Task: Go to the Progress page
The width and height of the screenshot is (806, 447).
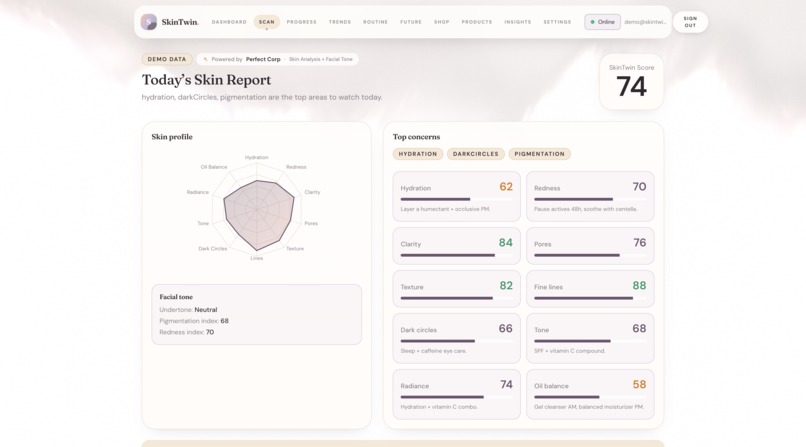Action: point(302,22)
